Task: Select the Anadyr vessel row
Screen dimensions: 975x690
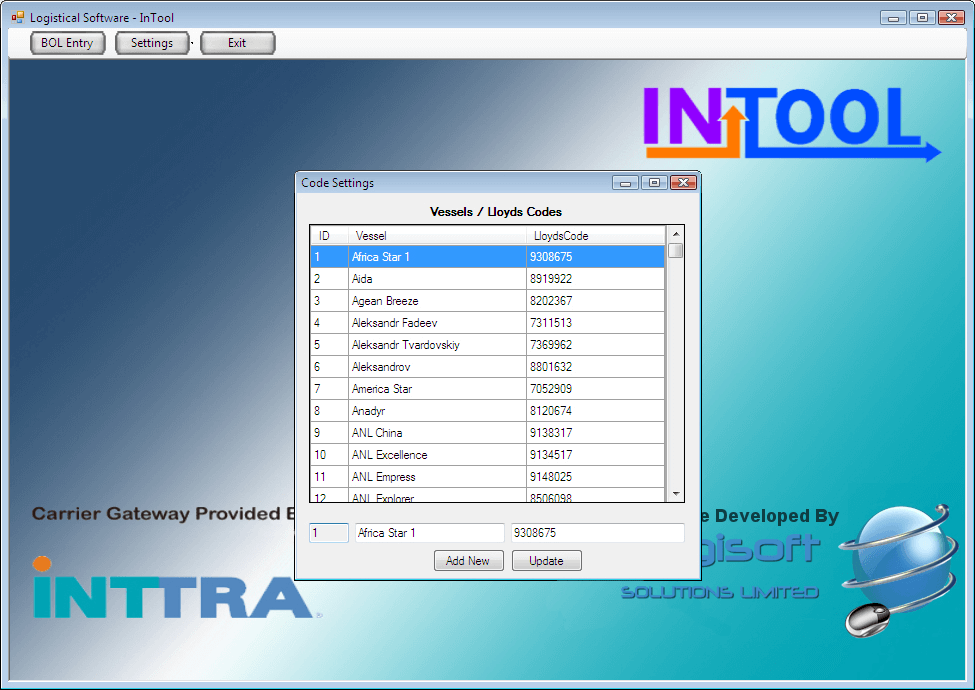Action: [488, 411]
